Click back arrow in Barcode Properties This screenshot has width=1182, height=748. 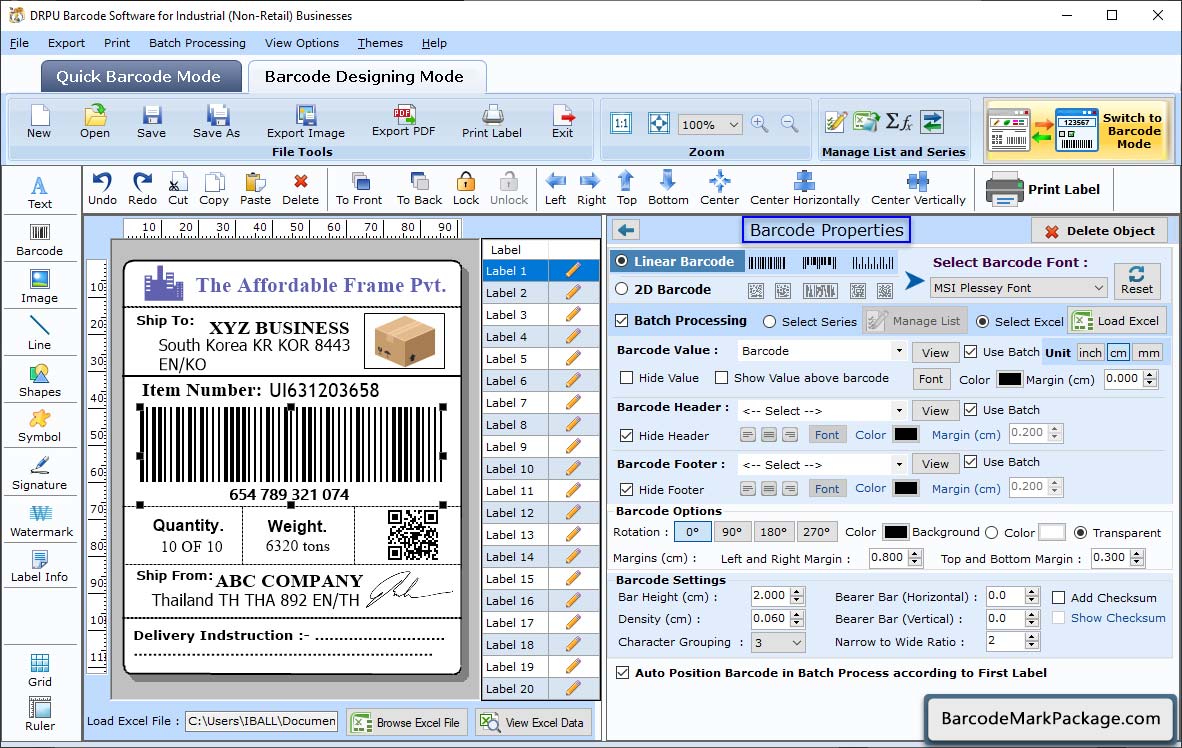point(626,230)
